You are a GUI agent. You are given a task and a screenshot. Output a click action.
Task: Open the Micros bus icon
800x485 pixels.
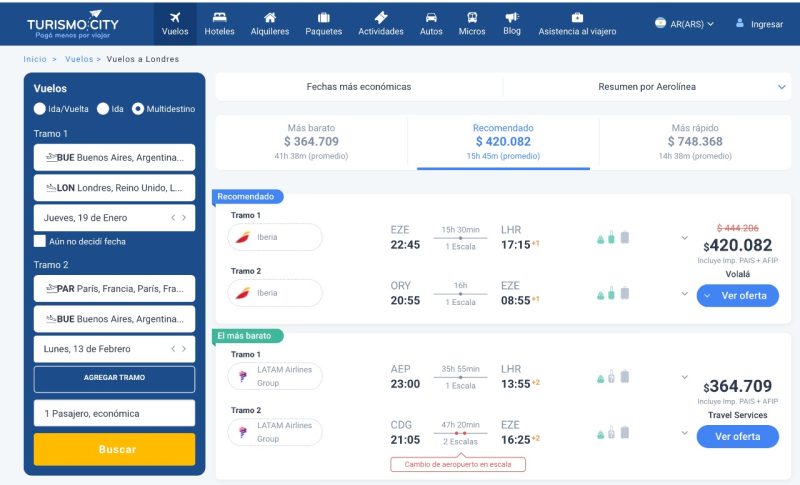coord(471,18)
